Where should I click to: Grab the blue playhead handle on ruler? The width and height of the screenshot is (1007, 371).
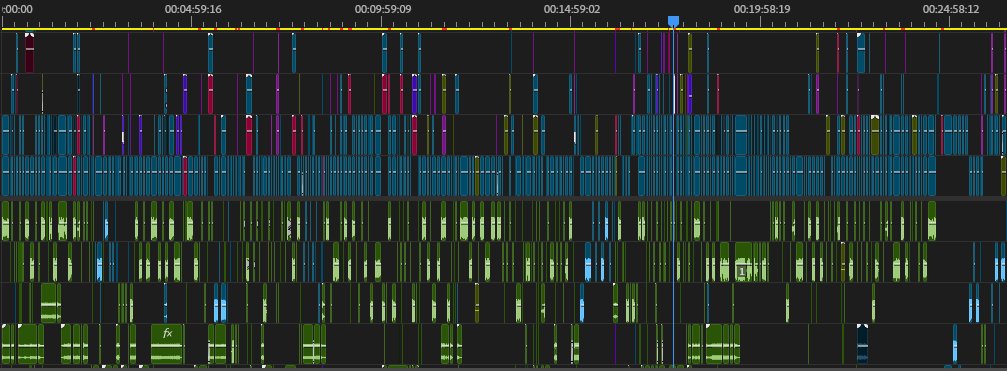673,21
